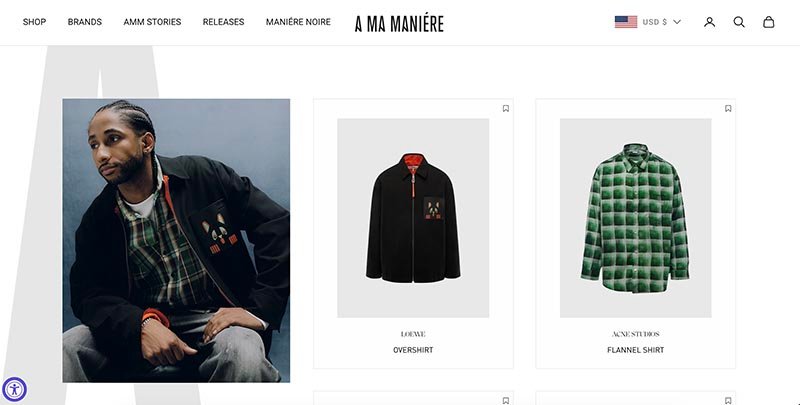This screenshot has height=405, width=800.
Task: Open the USD $ currency selector
Action: tap(648, 22)
